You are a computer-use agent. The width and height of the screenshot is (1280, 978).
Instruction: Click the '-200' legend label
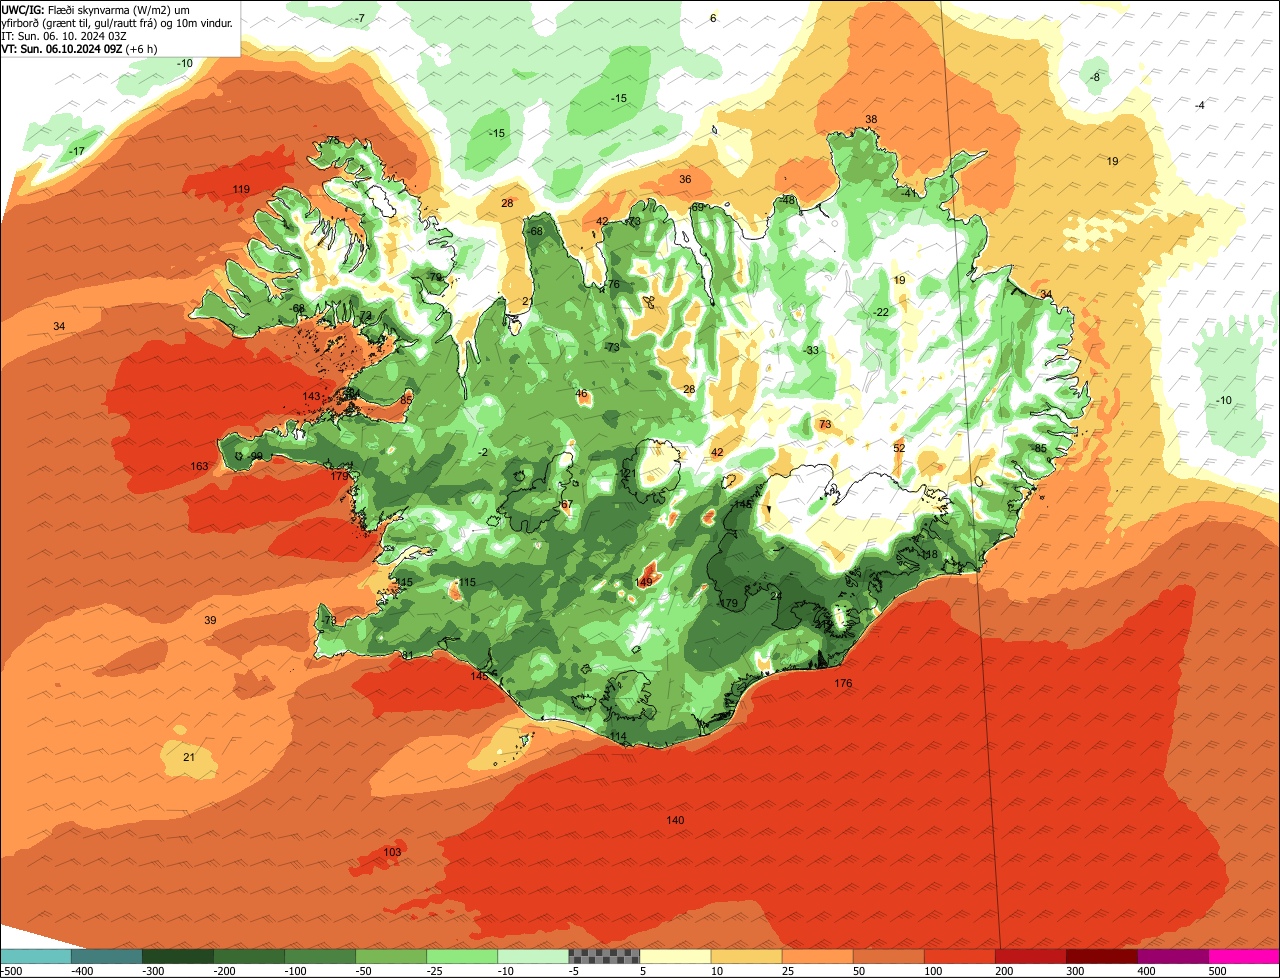pyautogui.click(x=225, y=970)
